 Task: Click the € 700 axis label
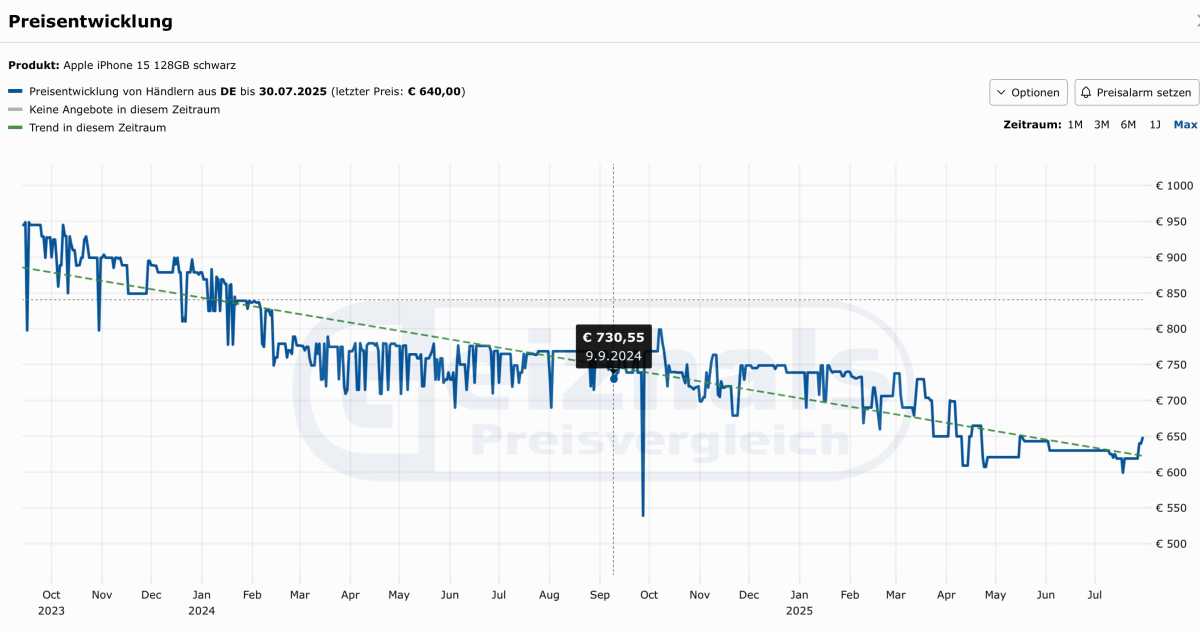pyautogui.click(x=1172, y=401)
